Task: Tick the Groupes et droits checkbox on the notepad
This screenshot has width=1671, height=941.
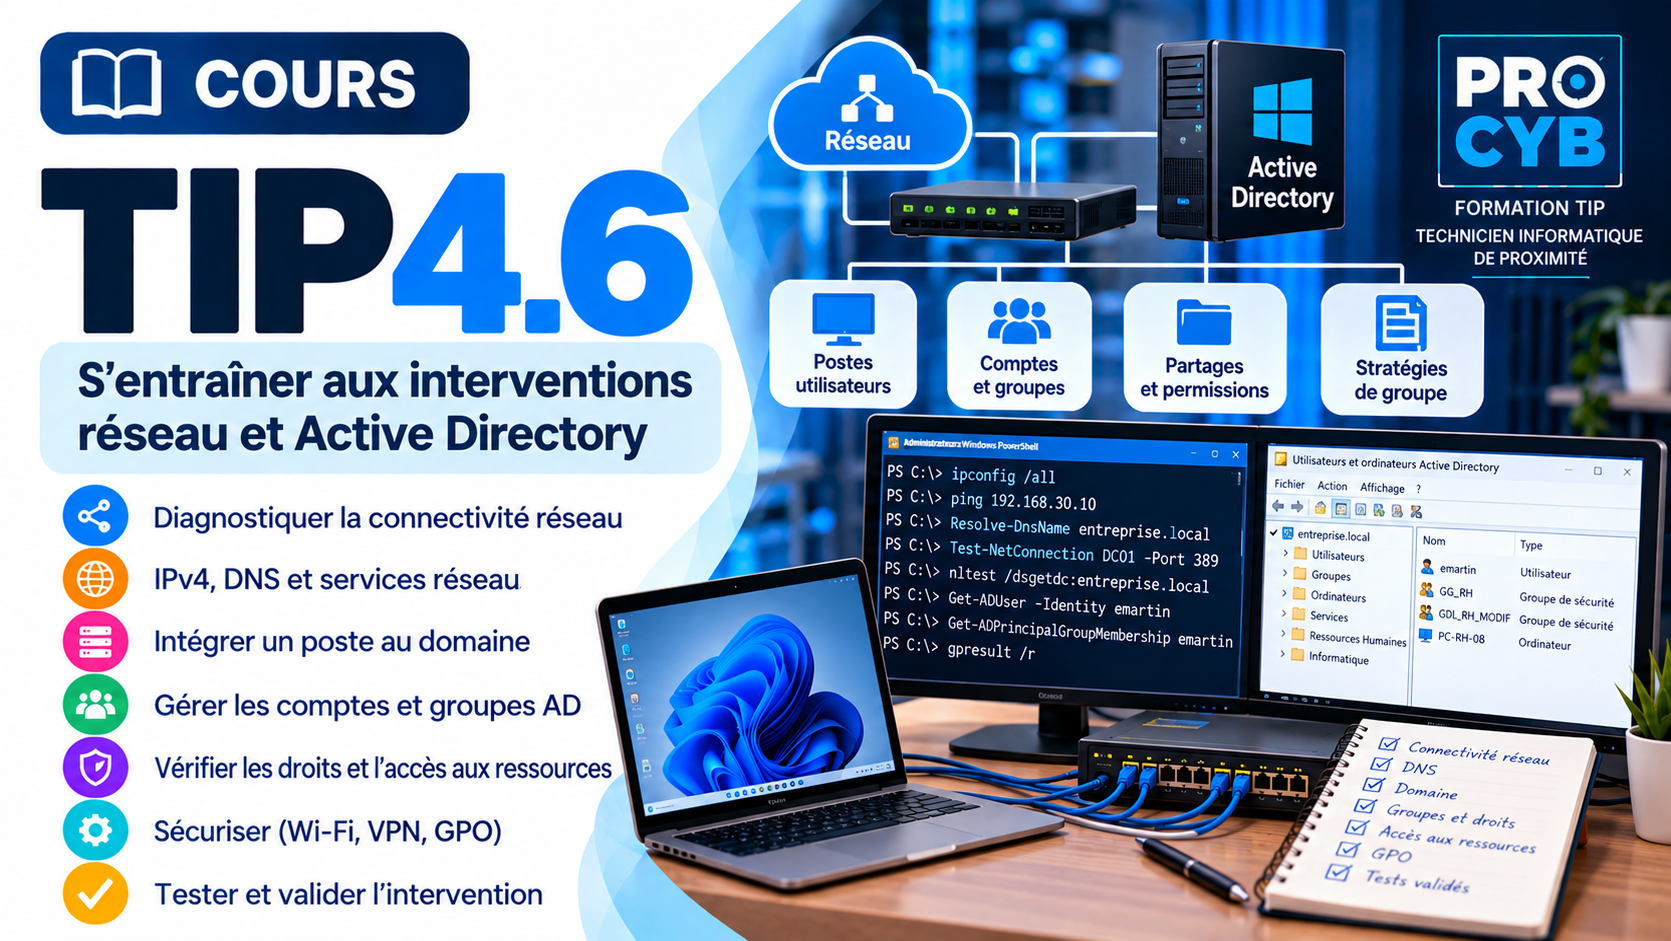Action: pyautogui.click(x=1365, y=805)
